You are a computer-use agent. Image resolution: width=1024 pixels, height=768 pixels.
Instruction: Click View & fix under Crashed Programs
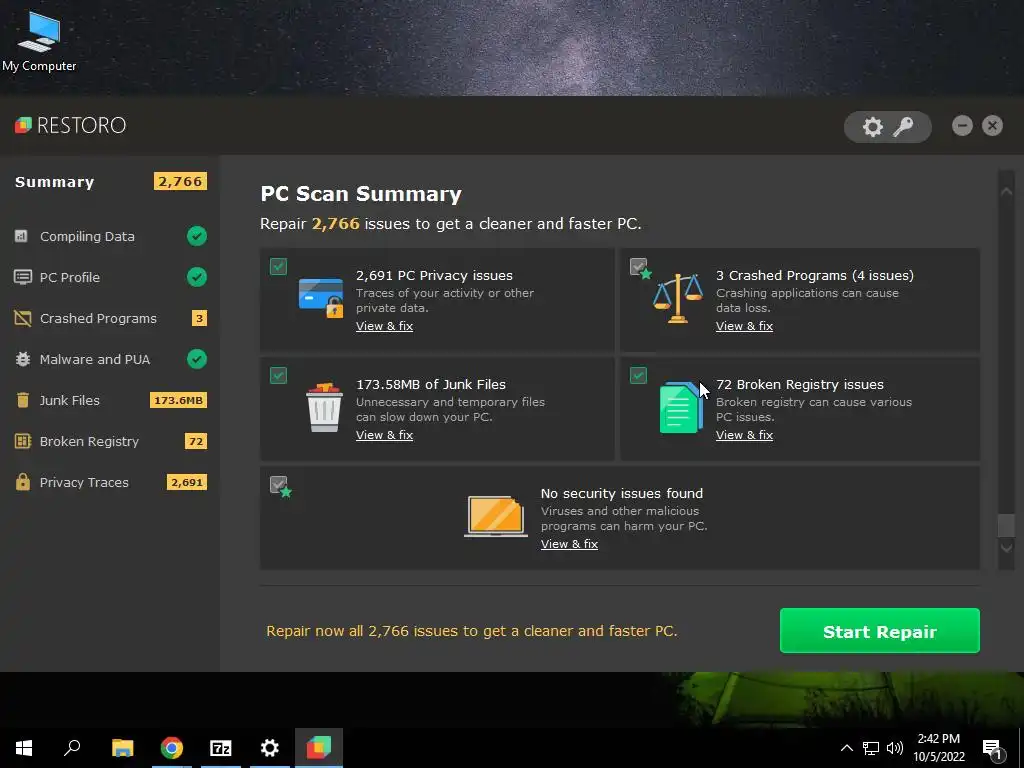(x=744, y=326)
